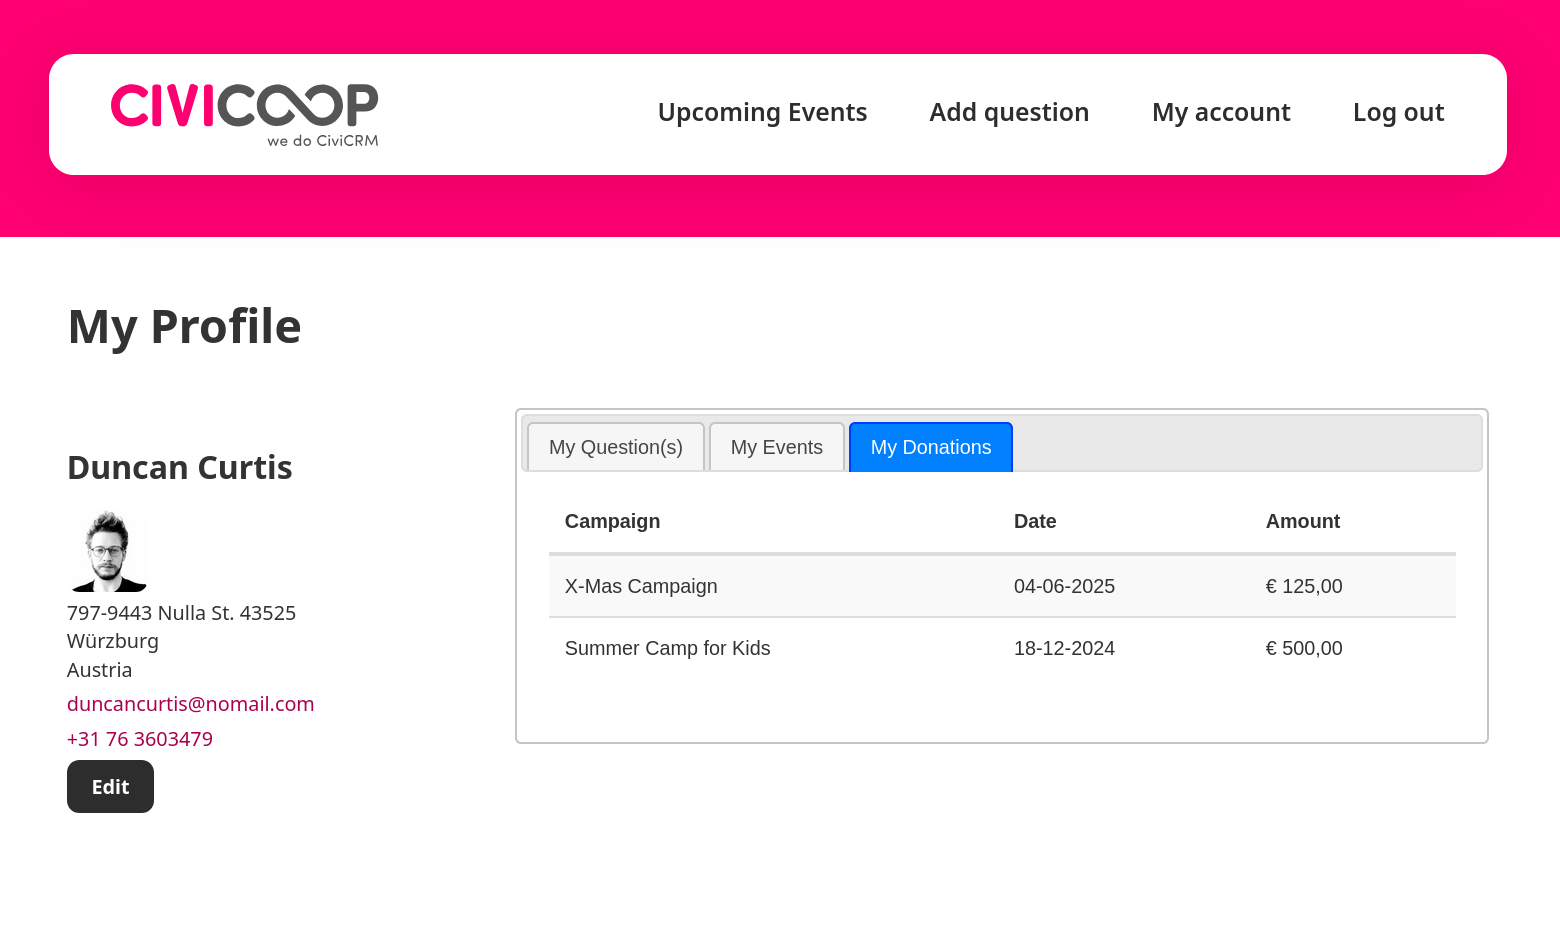Click the Date column header
The image size is (1560, 939).
pyautogui.click(x=1035, y=521)
